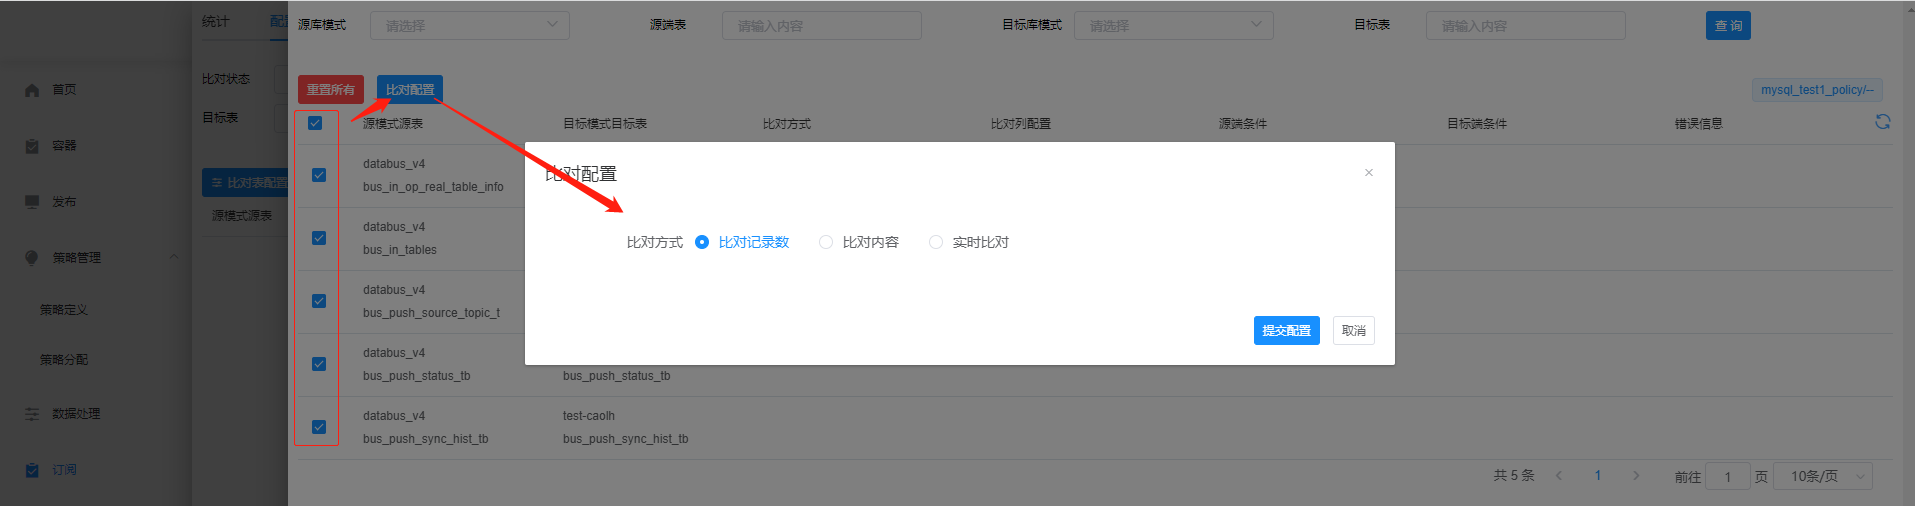Click the 订阅 subscription icon in sidebar
This screenshot has width=1915, height=506.
[x=32, y=470]
